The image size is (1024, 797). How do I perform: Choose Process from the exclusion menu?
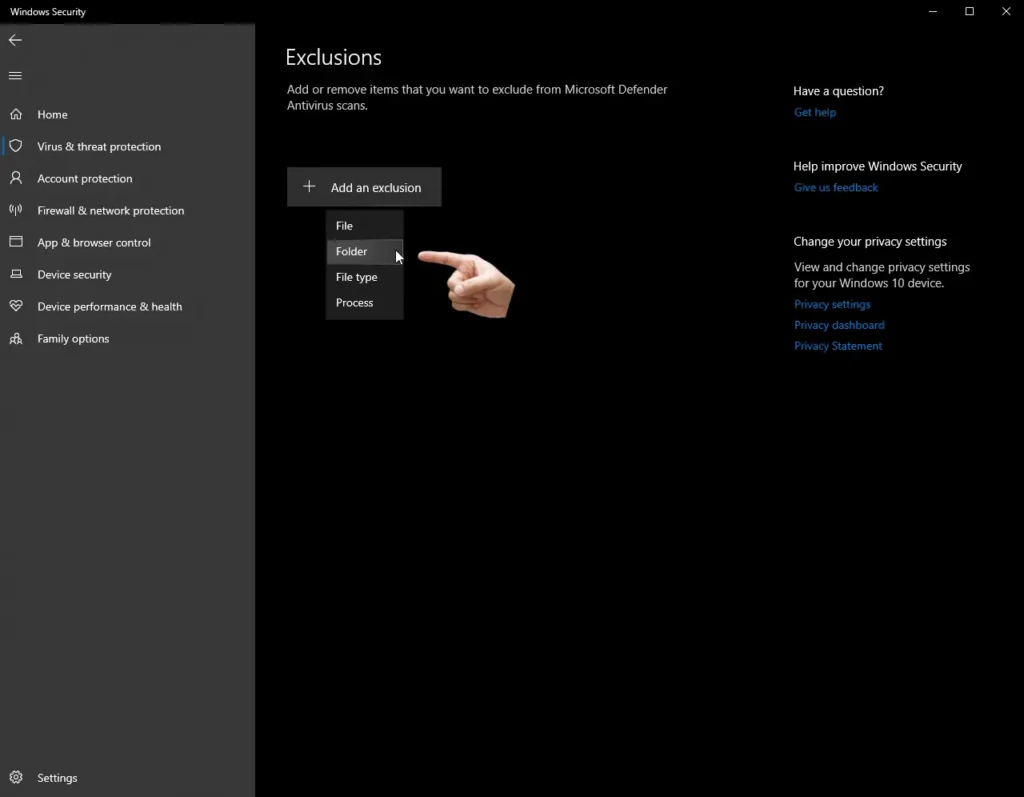tap(364, 303)
